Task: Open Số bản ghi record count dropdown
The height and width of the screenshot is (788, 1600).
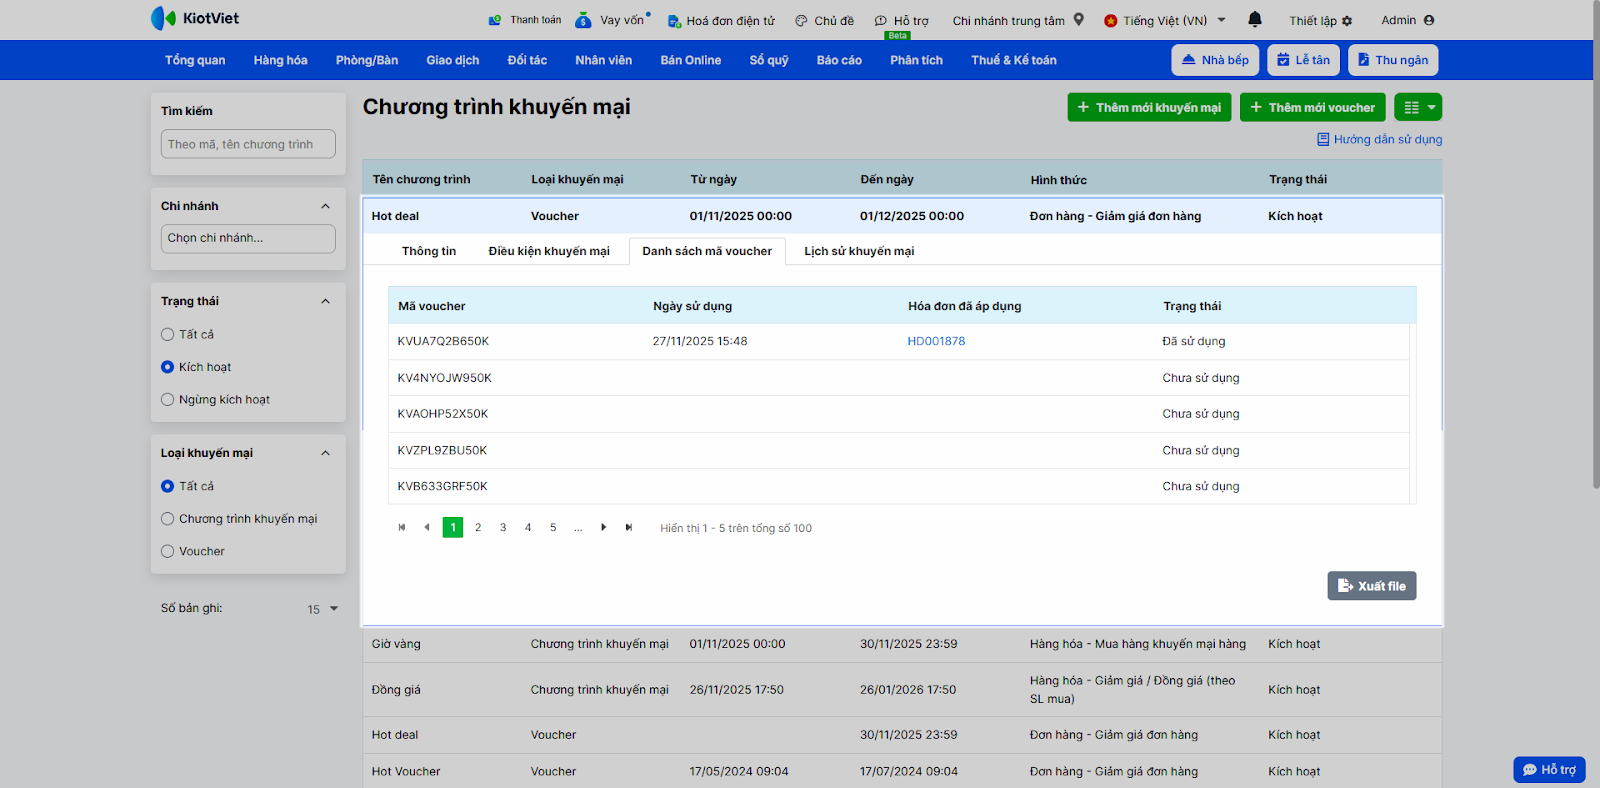Action: tap(323, 609)
